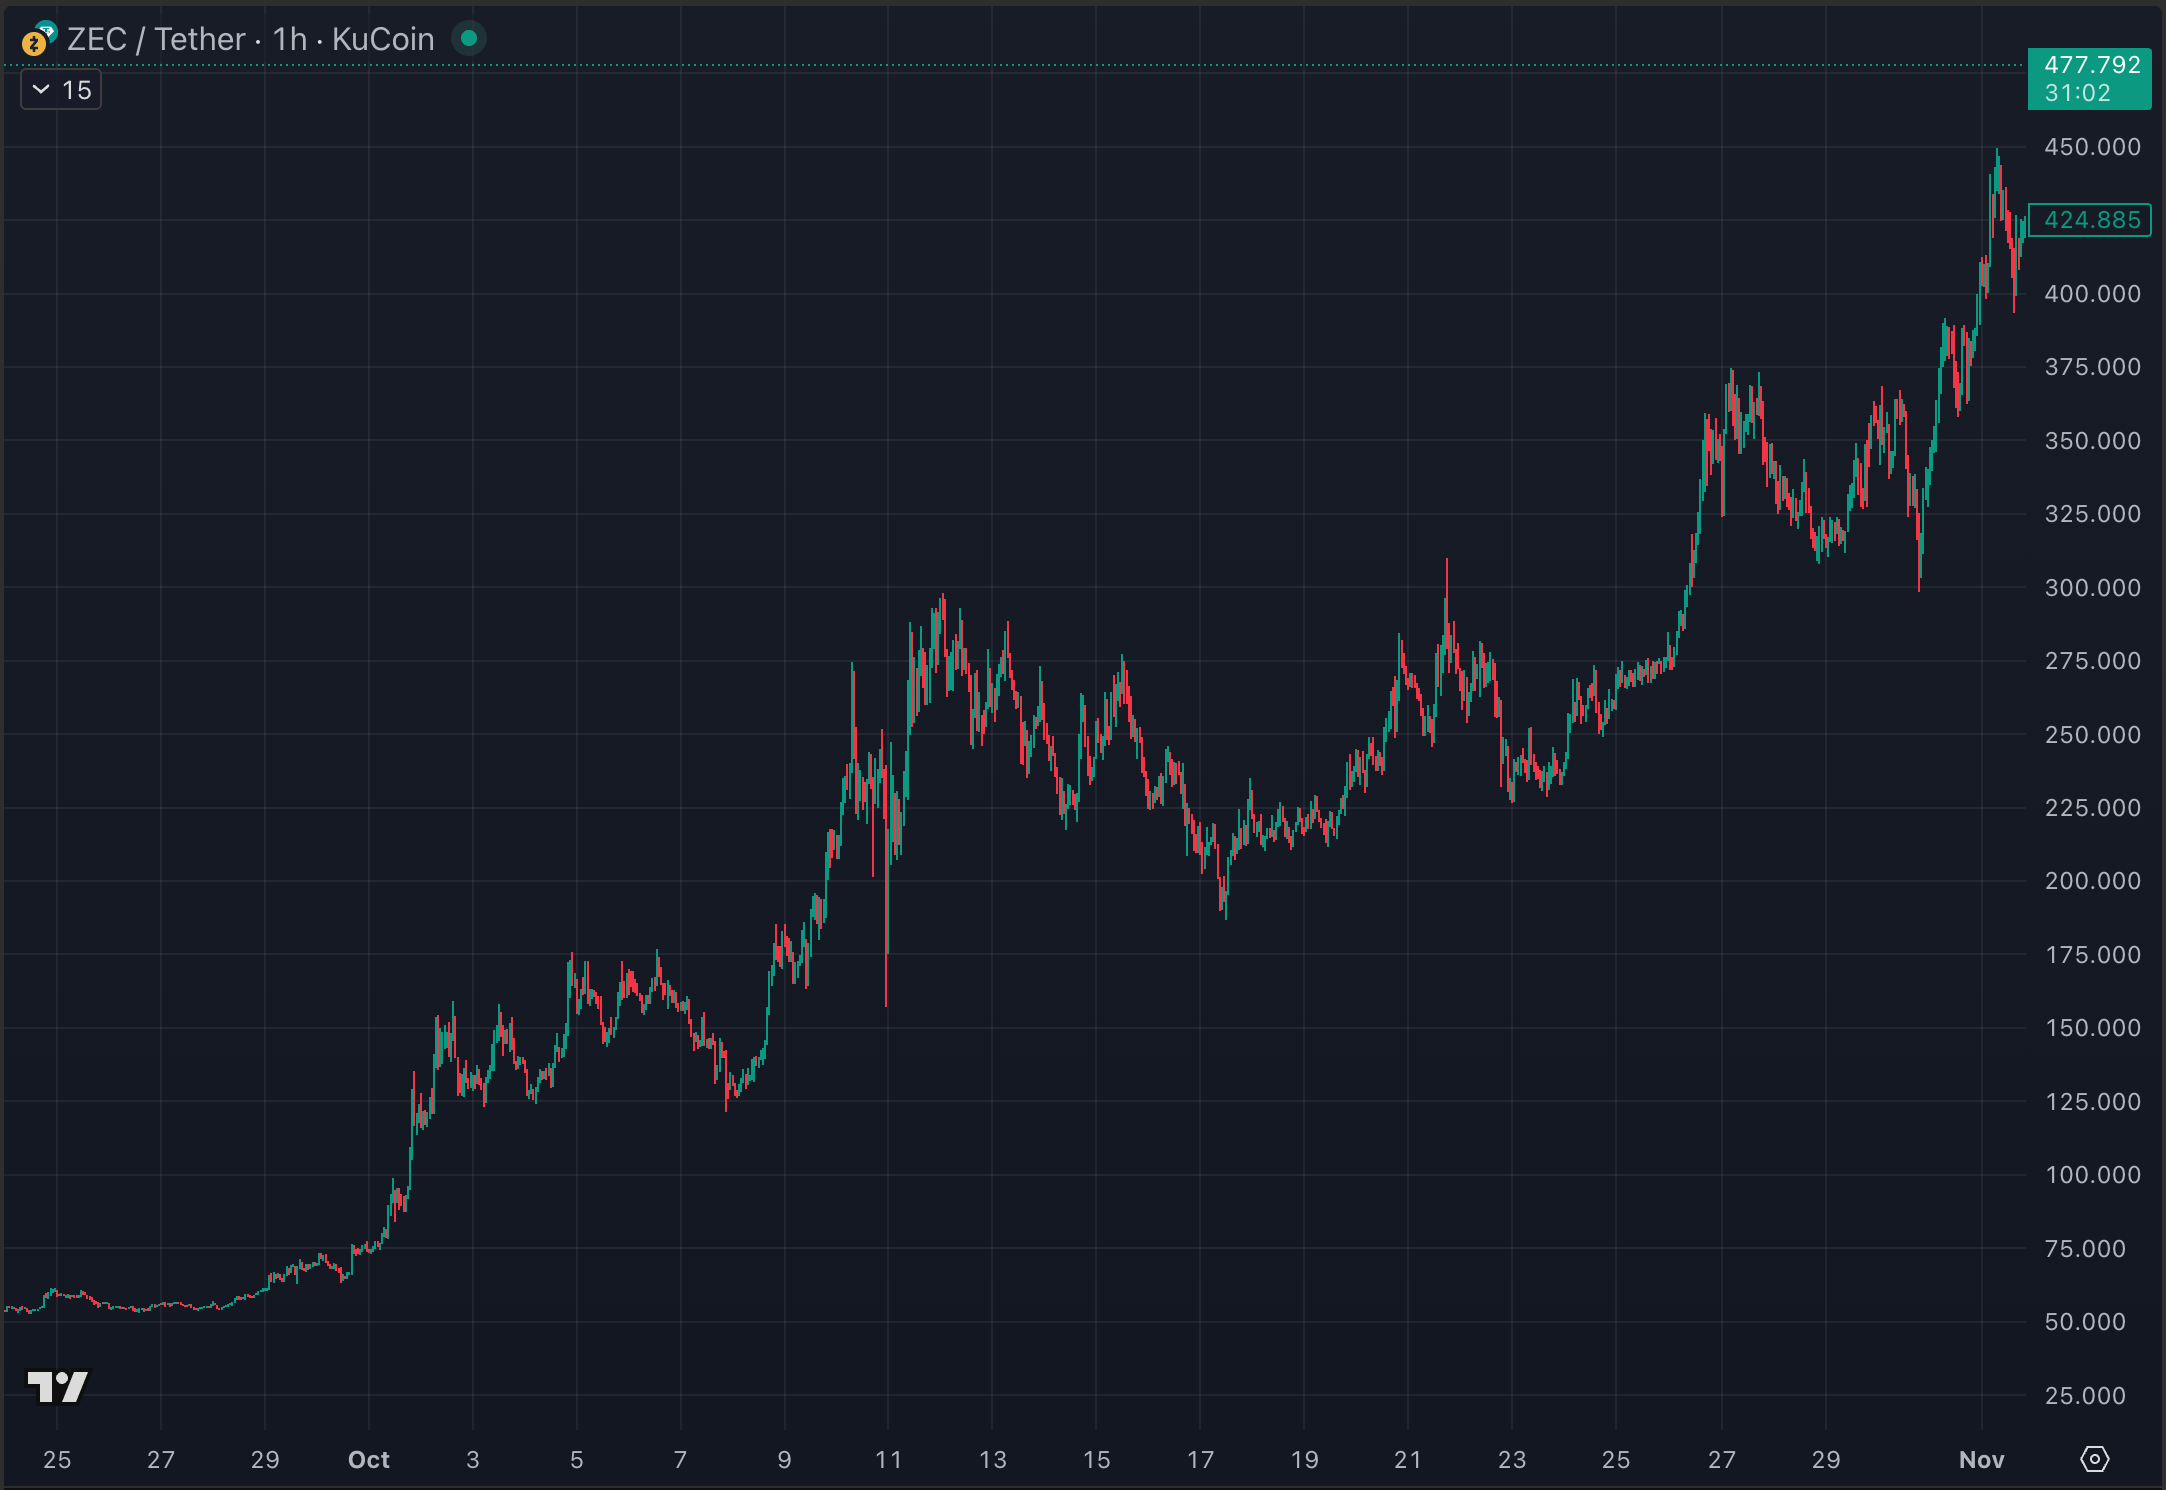
Task: Click the 424.885 last price label
Action: click(x=2090, y=220)
